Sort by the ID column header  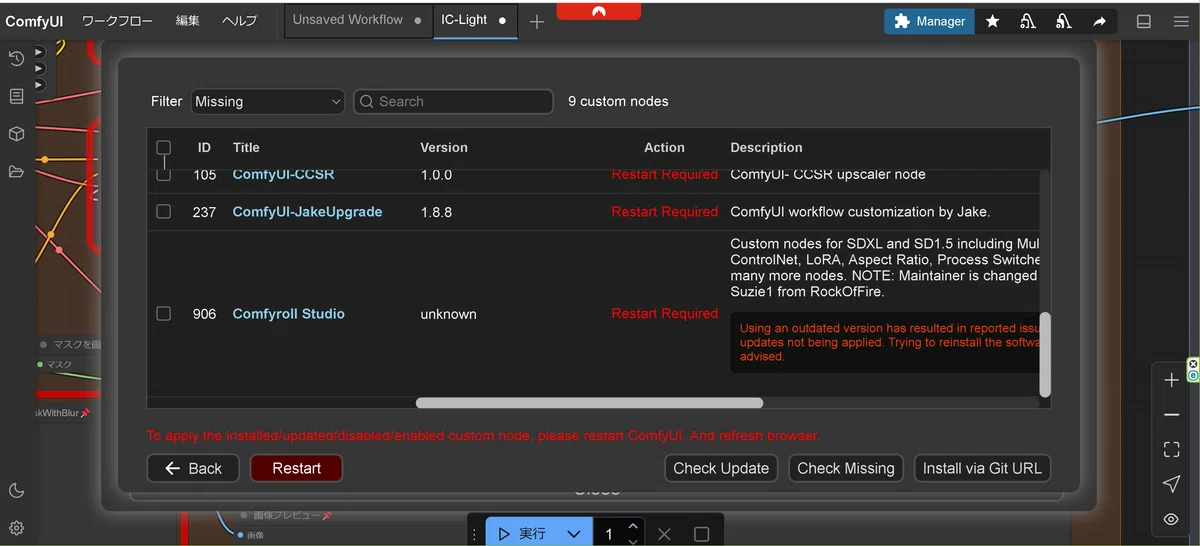tap(204, 148)
